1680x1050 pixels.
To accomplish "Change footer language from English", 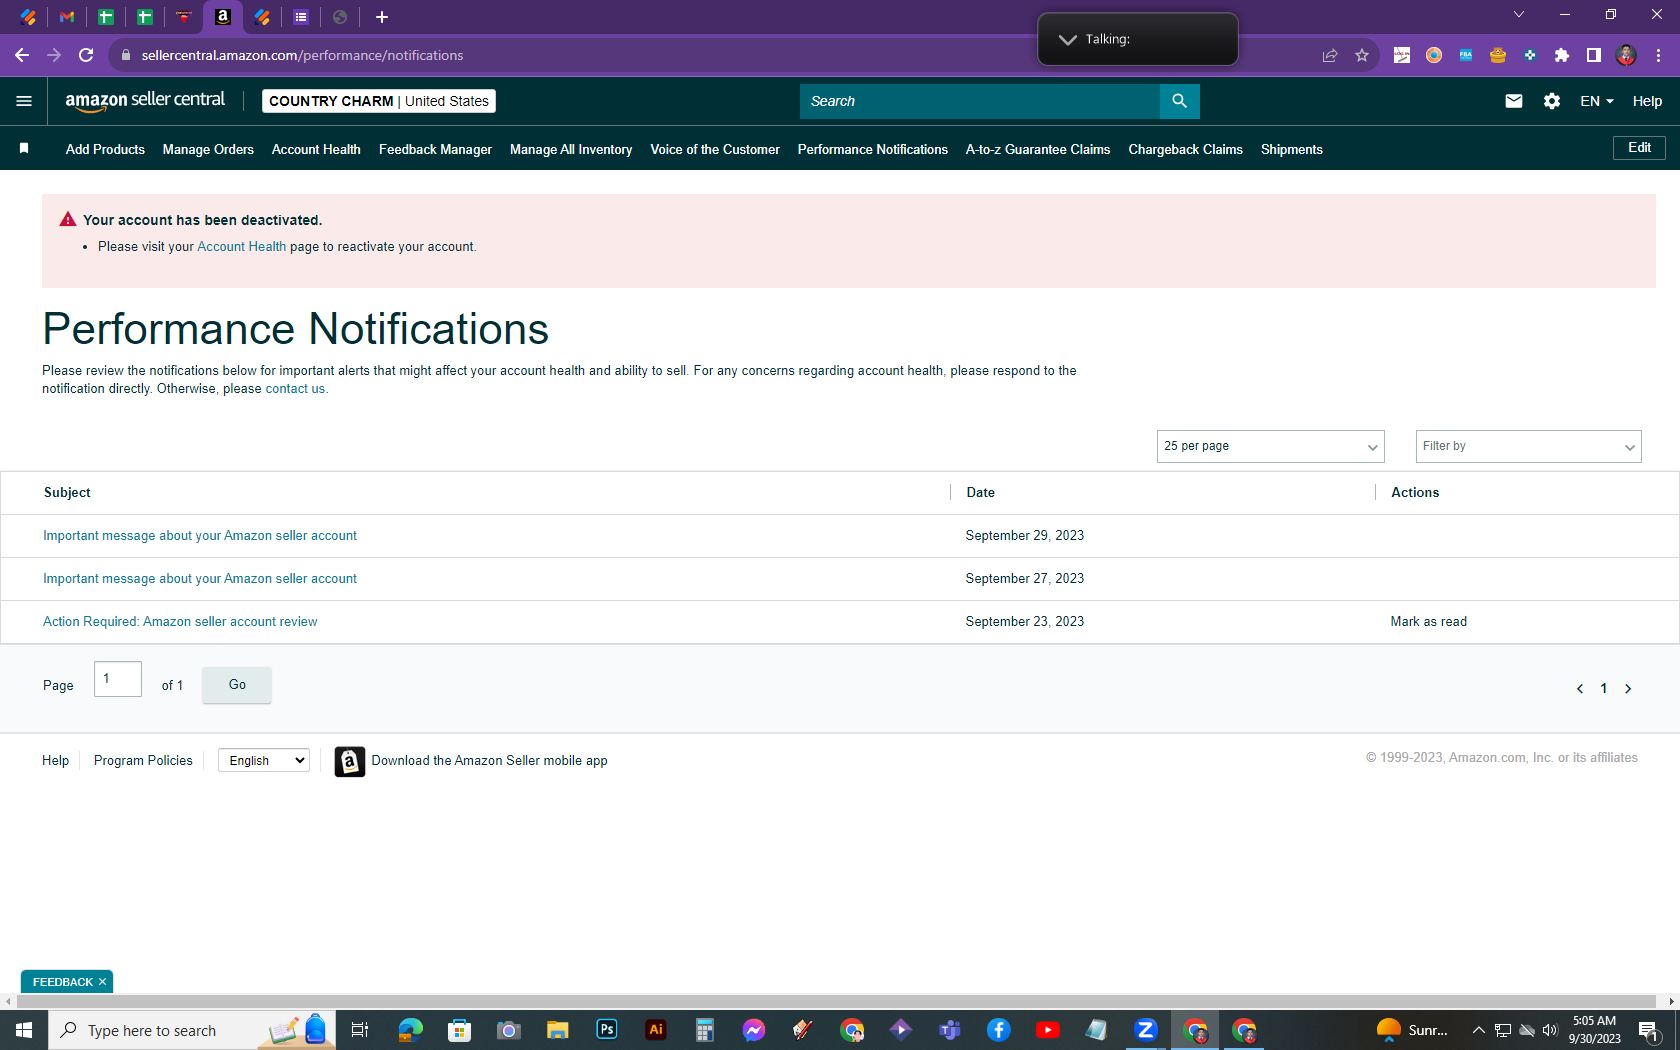I will click(x=264, y=760).
